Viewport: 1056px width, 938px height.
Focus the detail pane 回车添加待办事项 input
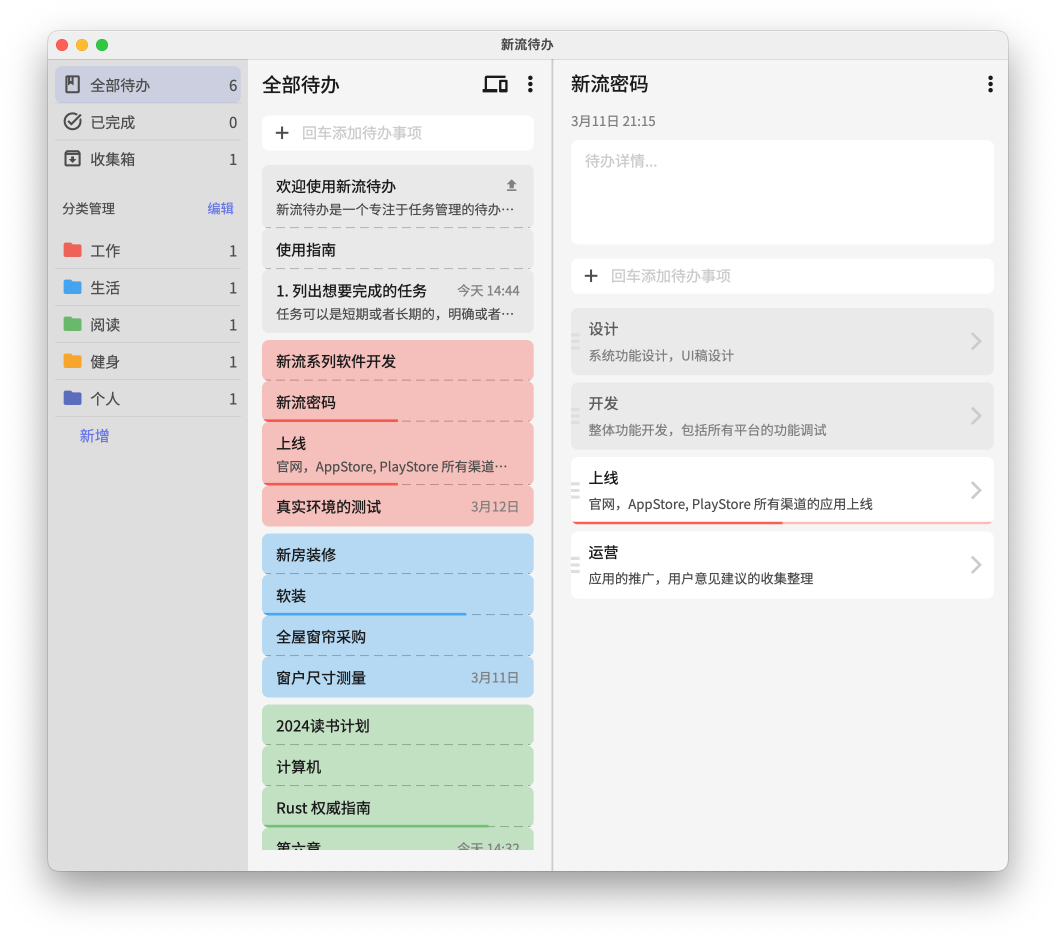click(x=782, y=275)
